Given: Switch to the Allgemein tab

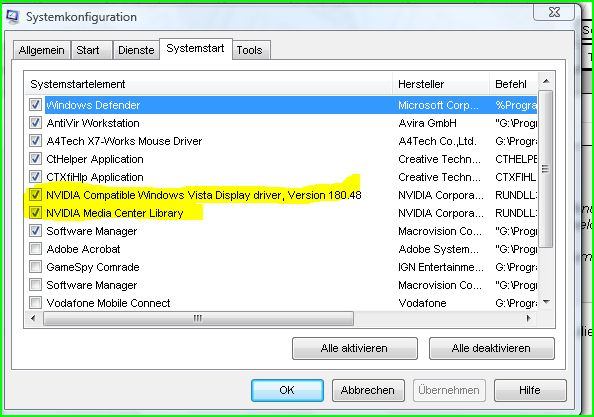Looking at the screenshot, I should (41, 50).
